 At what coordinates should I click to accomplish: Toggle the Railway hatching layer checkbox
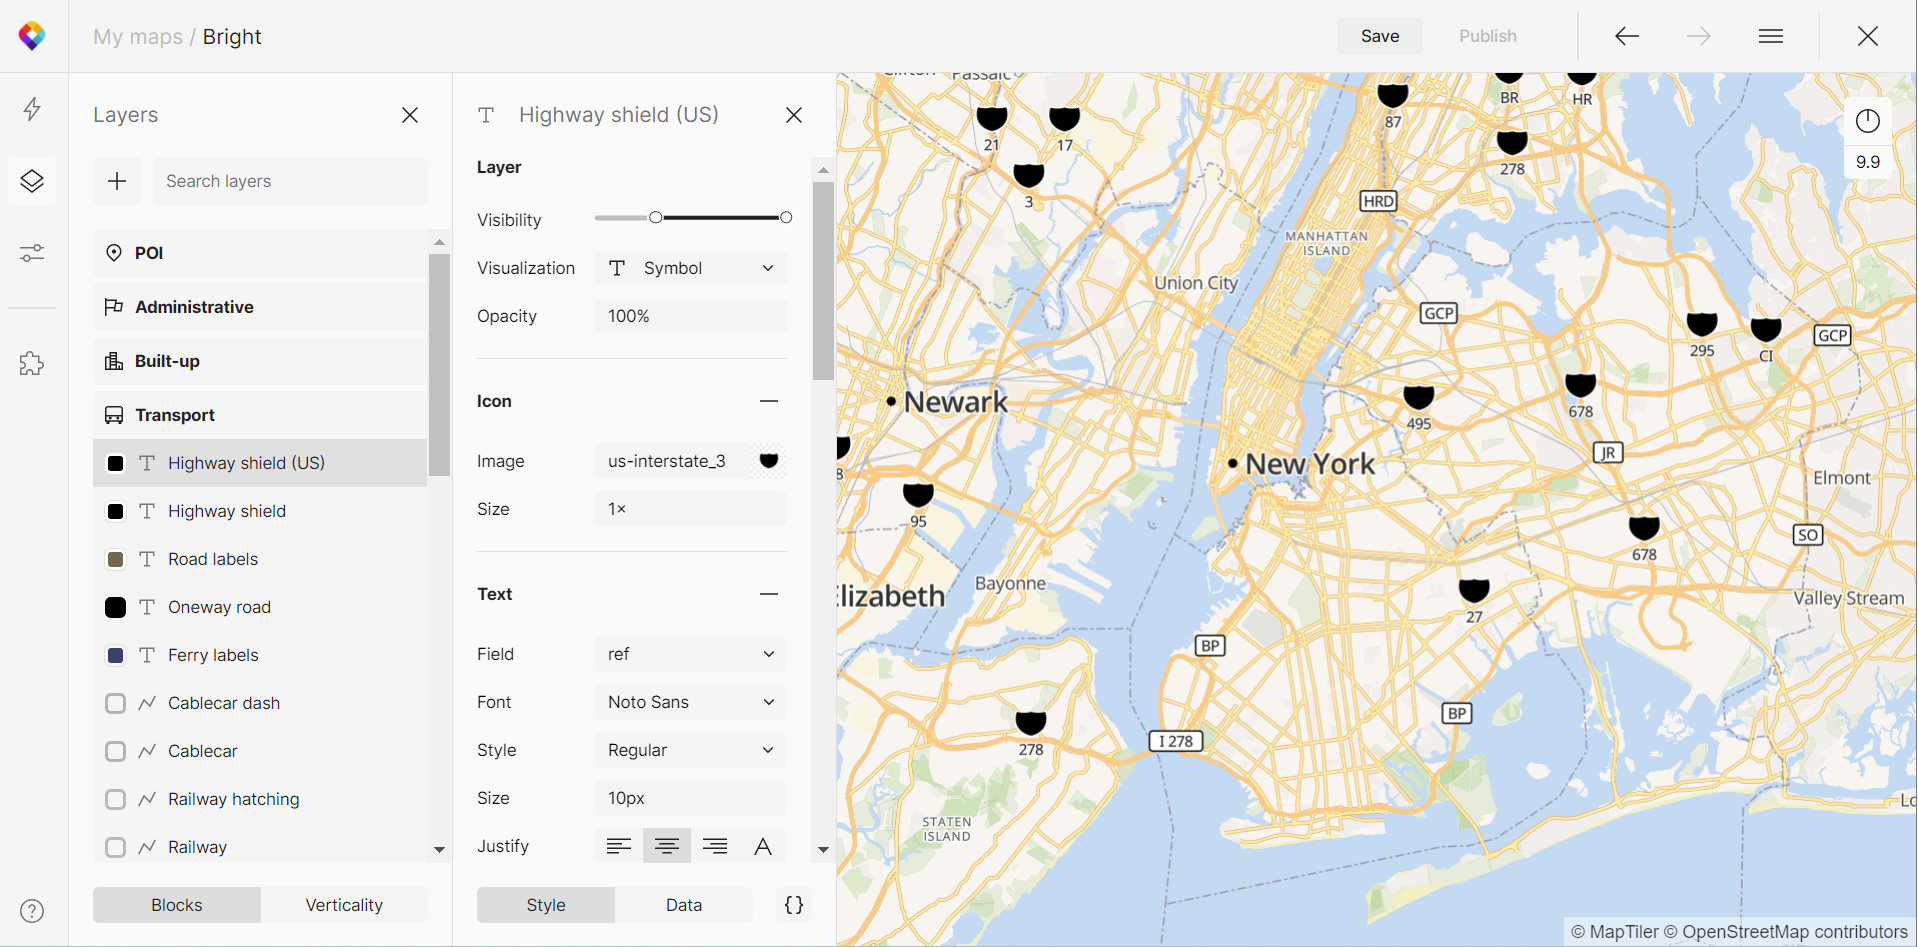(116, 799)
